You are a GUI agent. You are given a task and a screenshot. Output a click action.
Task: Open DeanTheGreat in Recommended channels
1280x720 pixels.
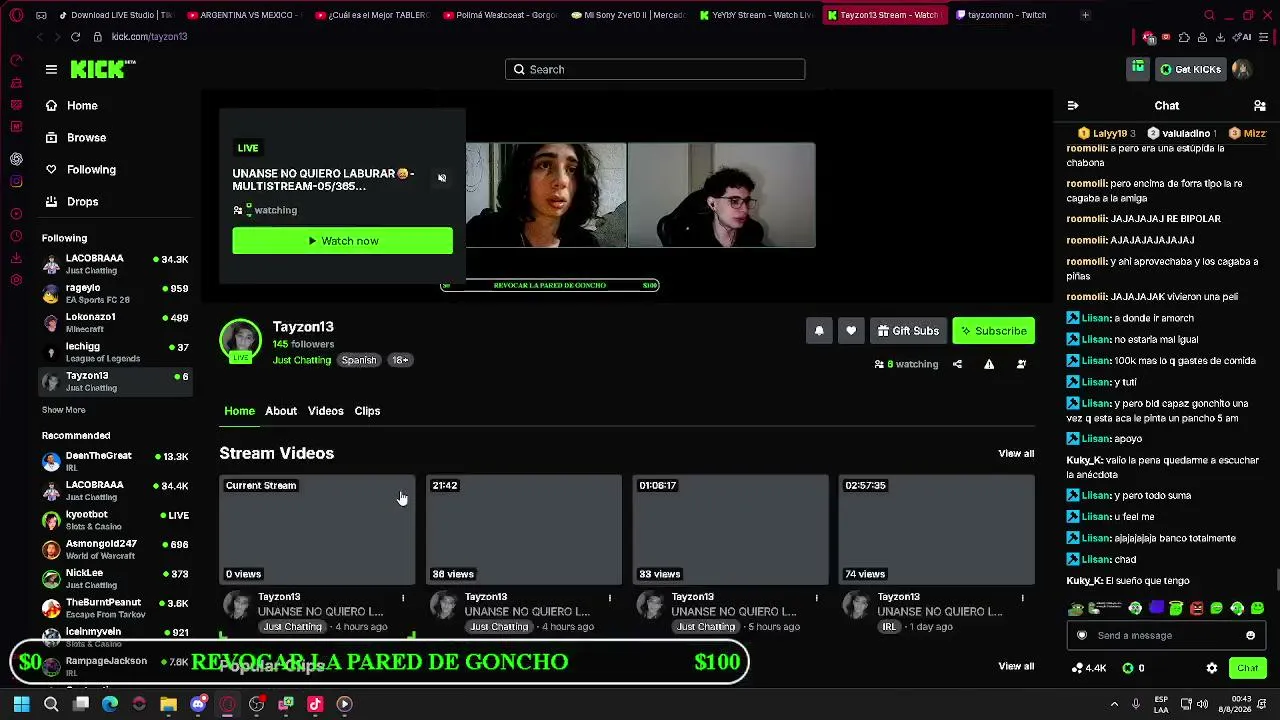[x=115, y=461]
